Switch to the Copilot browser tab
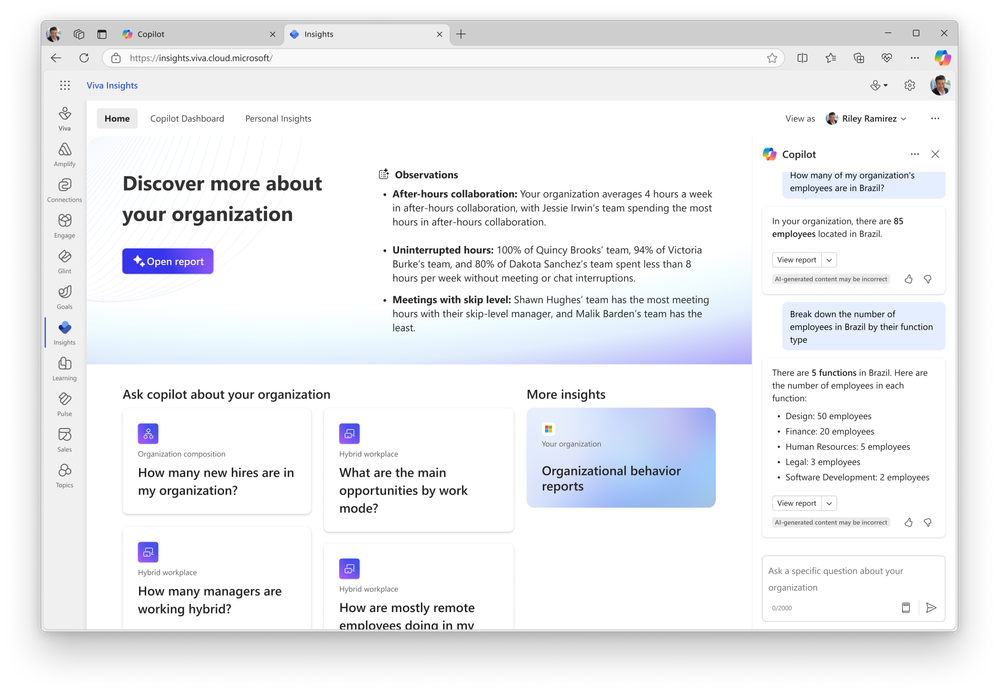 [x=199, y=34]
